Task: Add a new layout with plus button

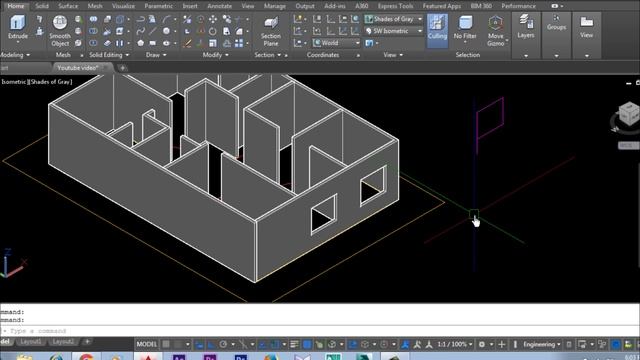Action: tap(87, 341)
